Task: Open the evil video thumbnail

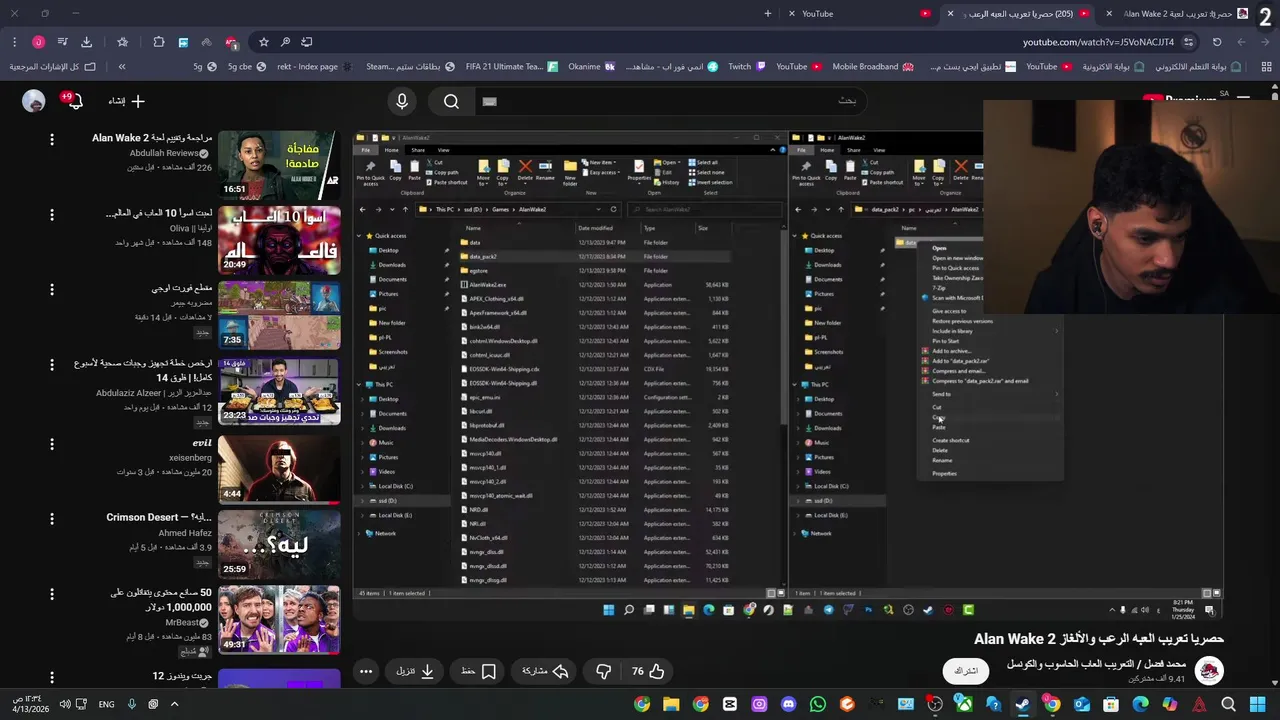Action: [279, 468]
